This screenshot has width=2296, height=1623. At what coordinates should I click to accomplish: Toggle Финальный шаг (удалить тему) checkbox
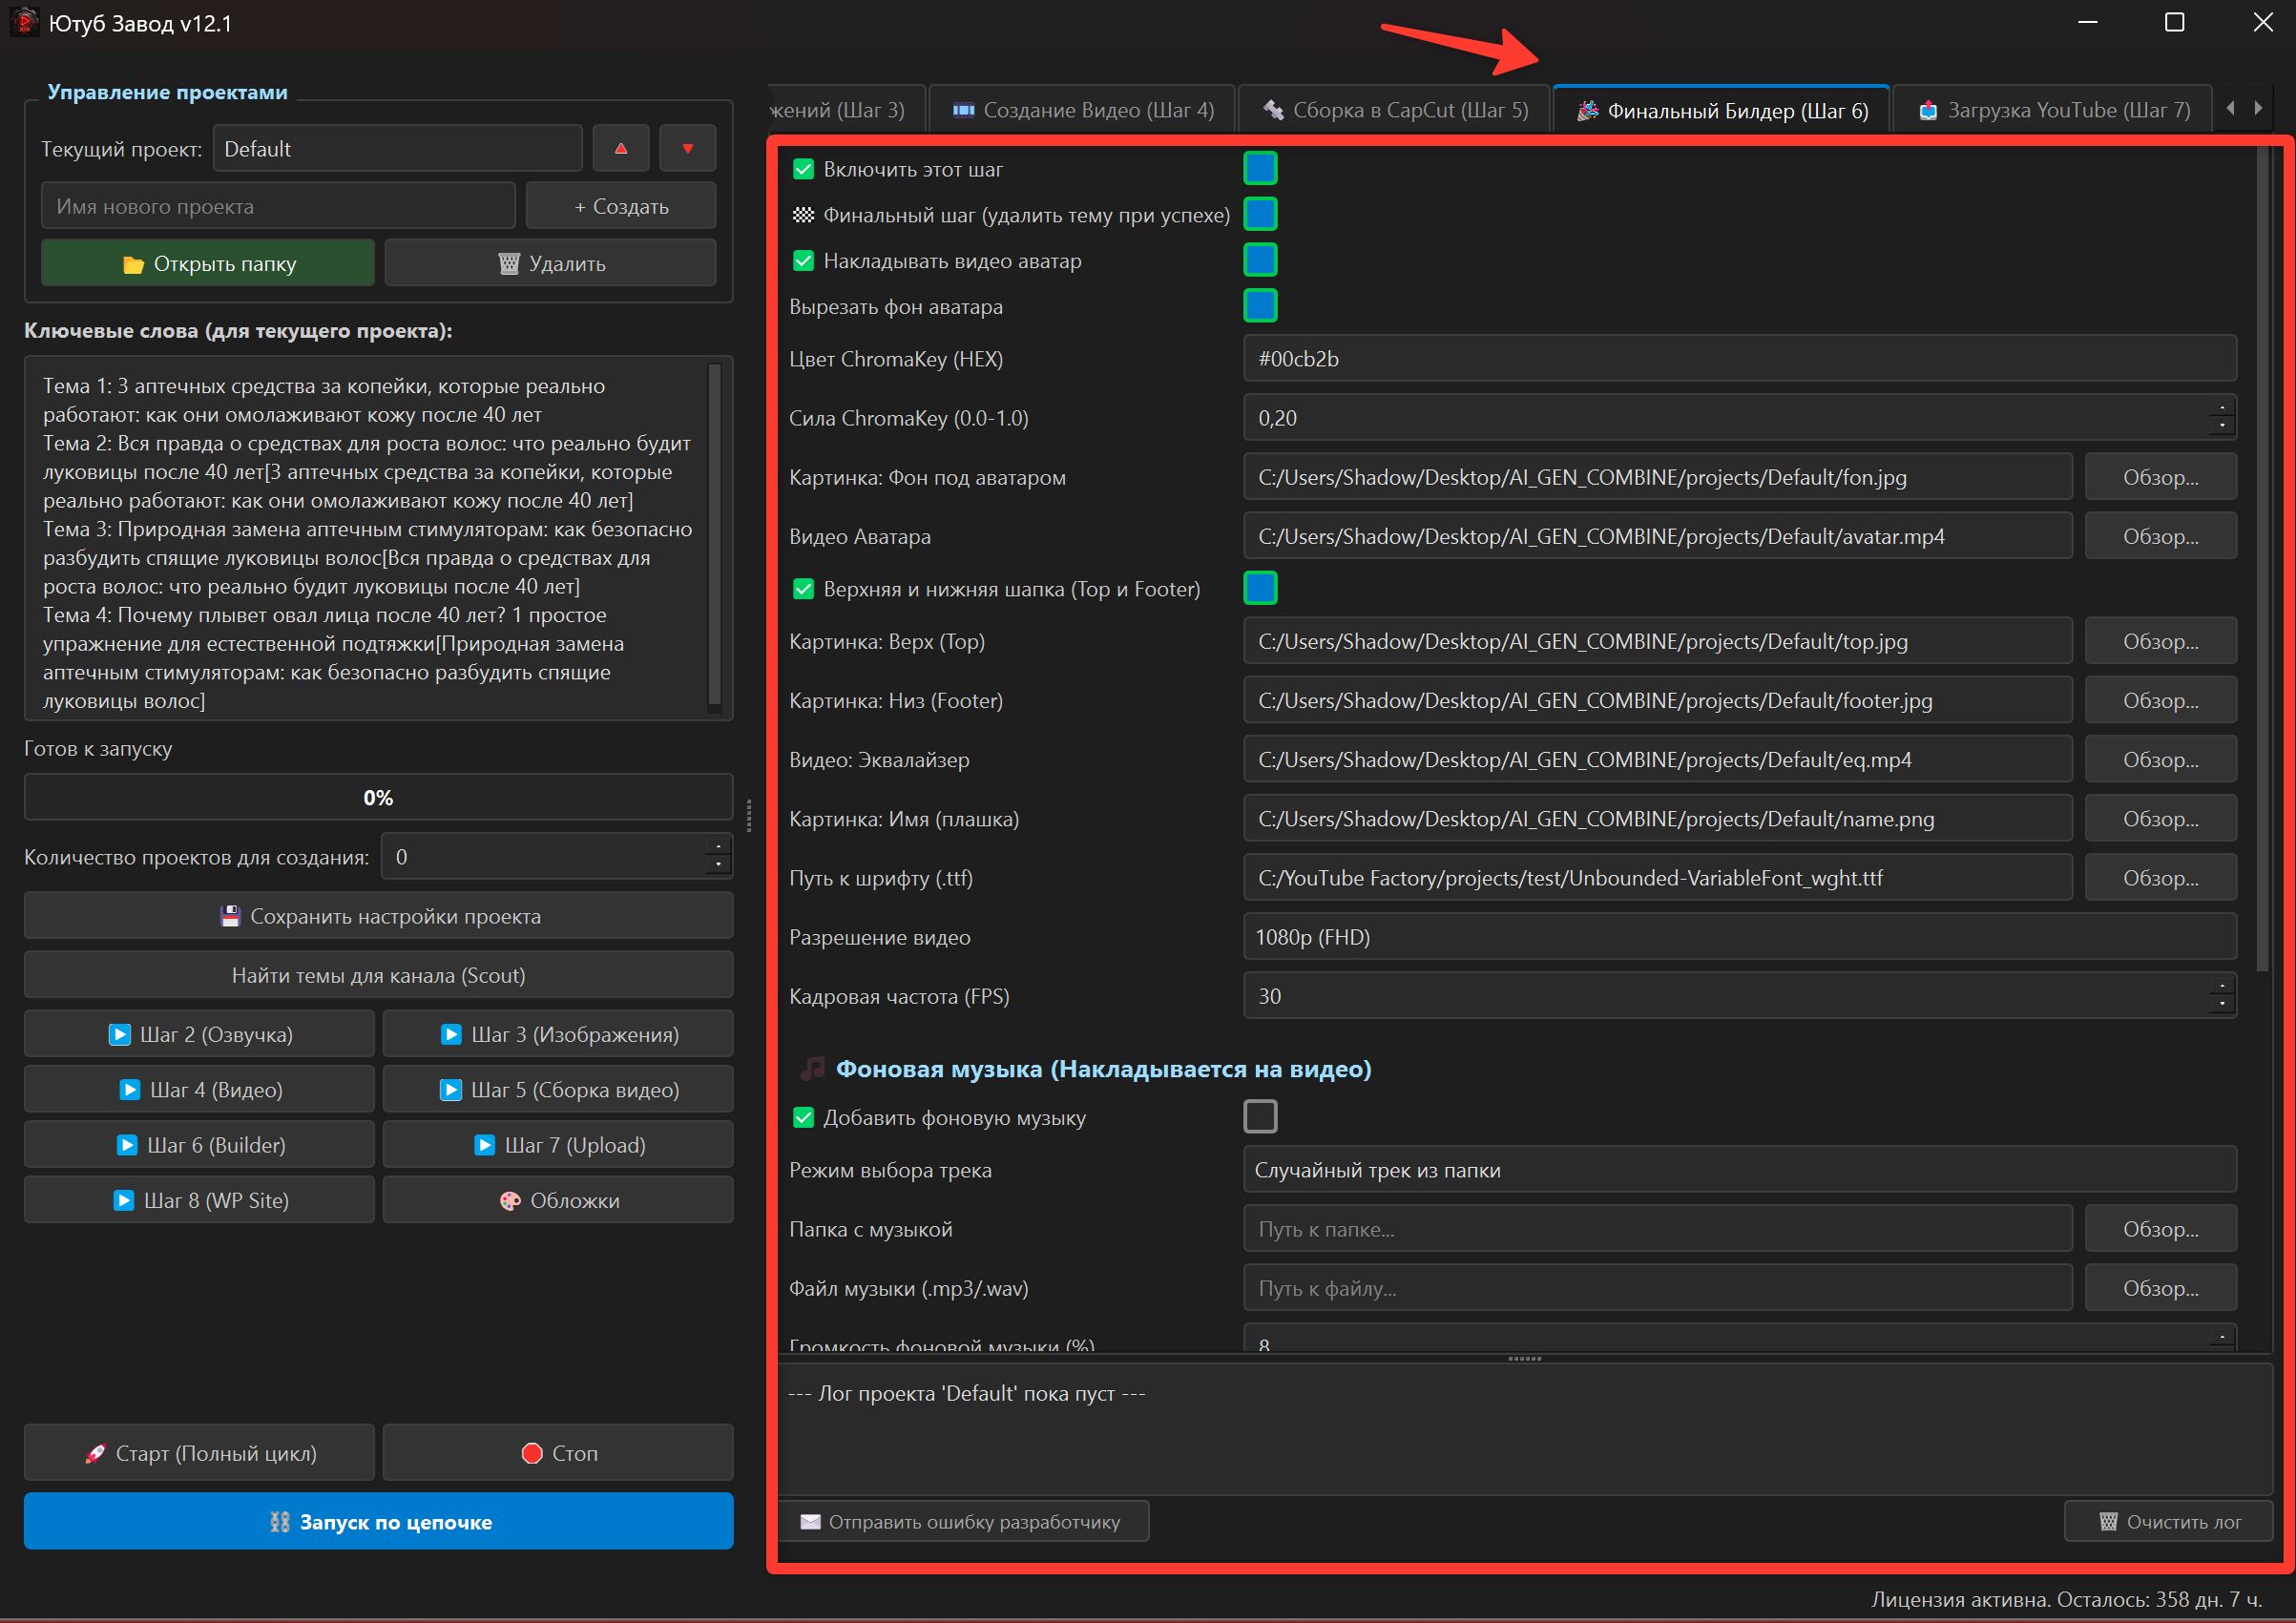1260,214
